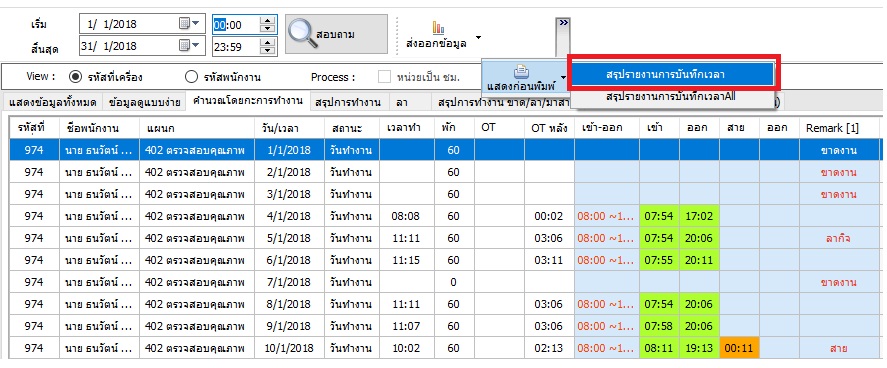Image resolution: width=887 pixels, height=368 pixels.
Task: Open the end date calendar icon
Action: pyautogui.click(x=184, y=46)
